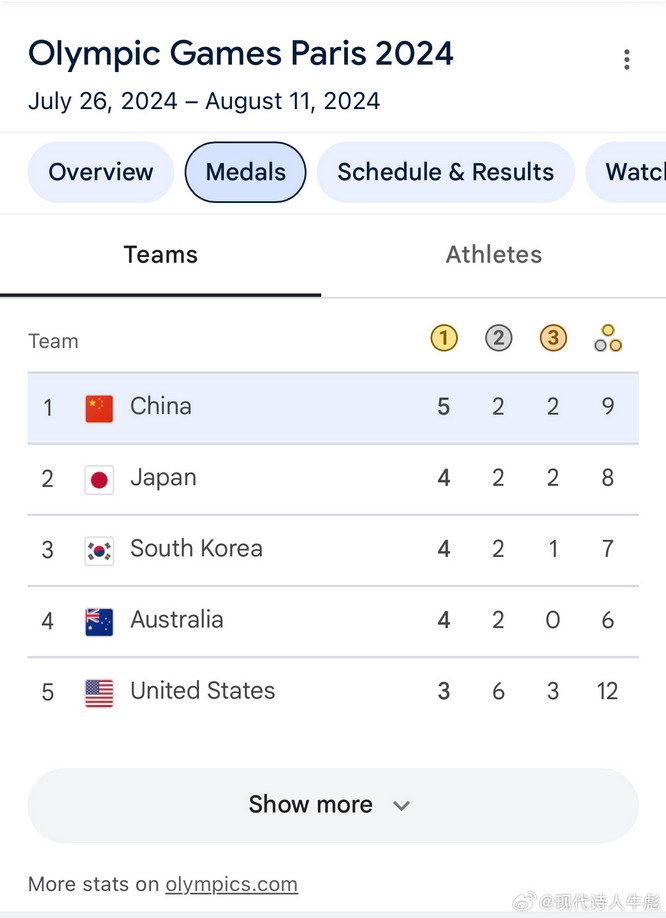This screenshot has height=918, width=666.
Task: Click the bronze medal column icon
Action: 553,339
